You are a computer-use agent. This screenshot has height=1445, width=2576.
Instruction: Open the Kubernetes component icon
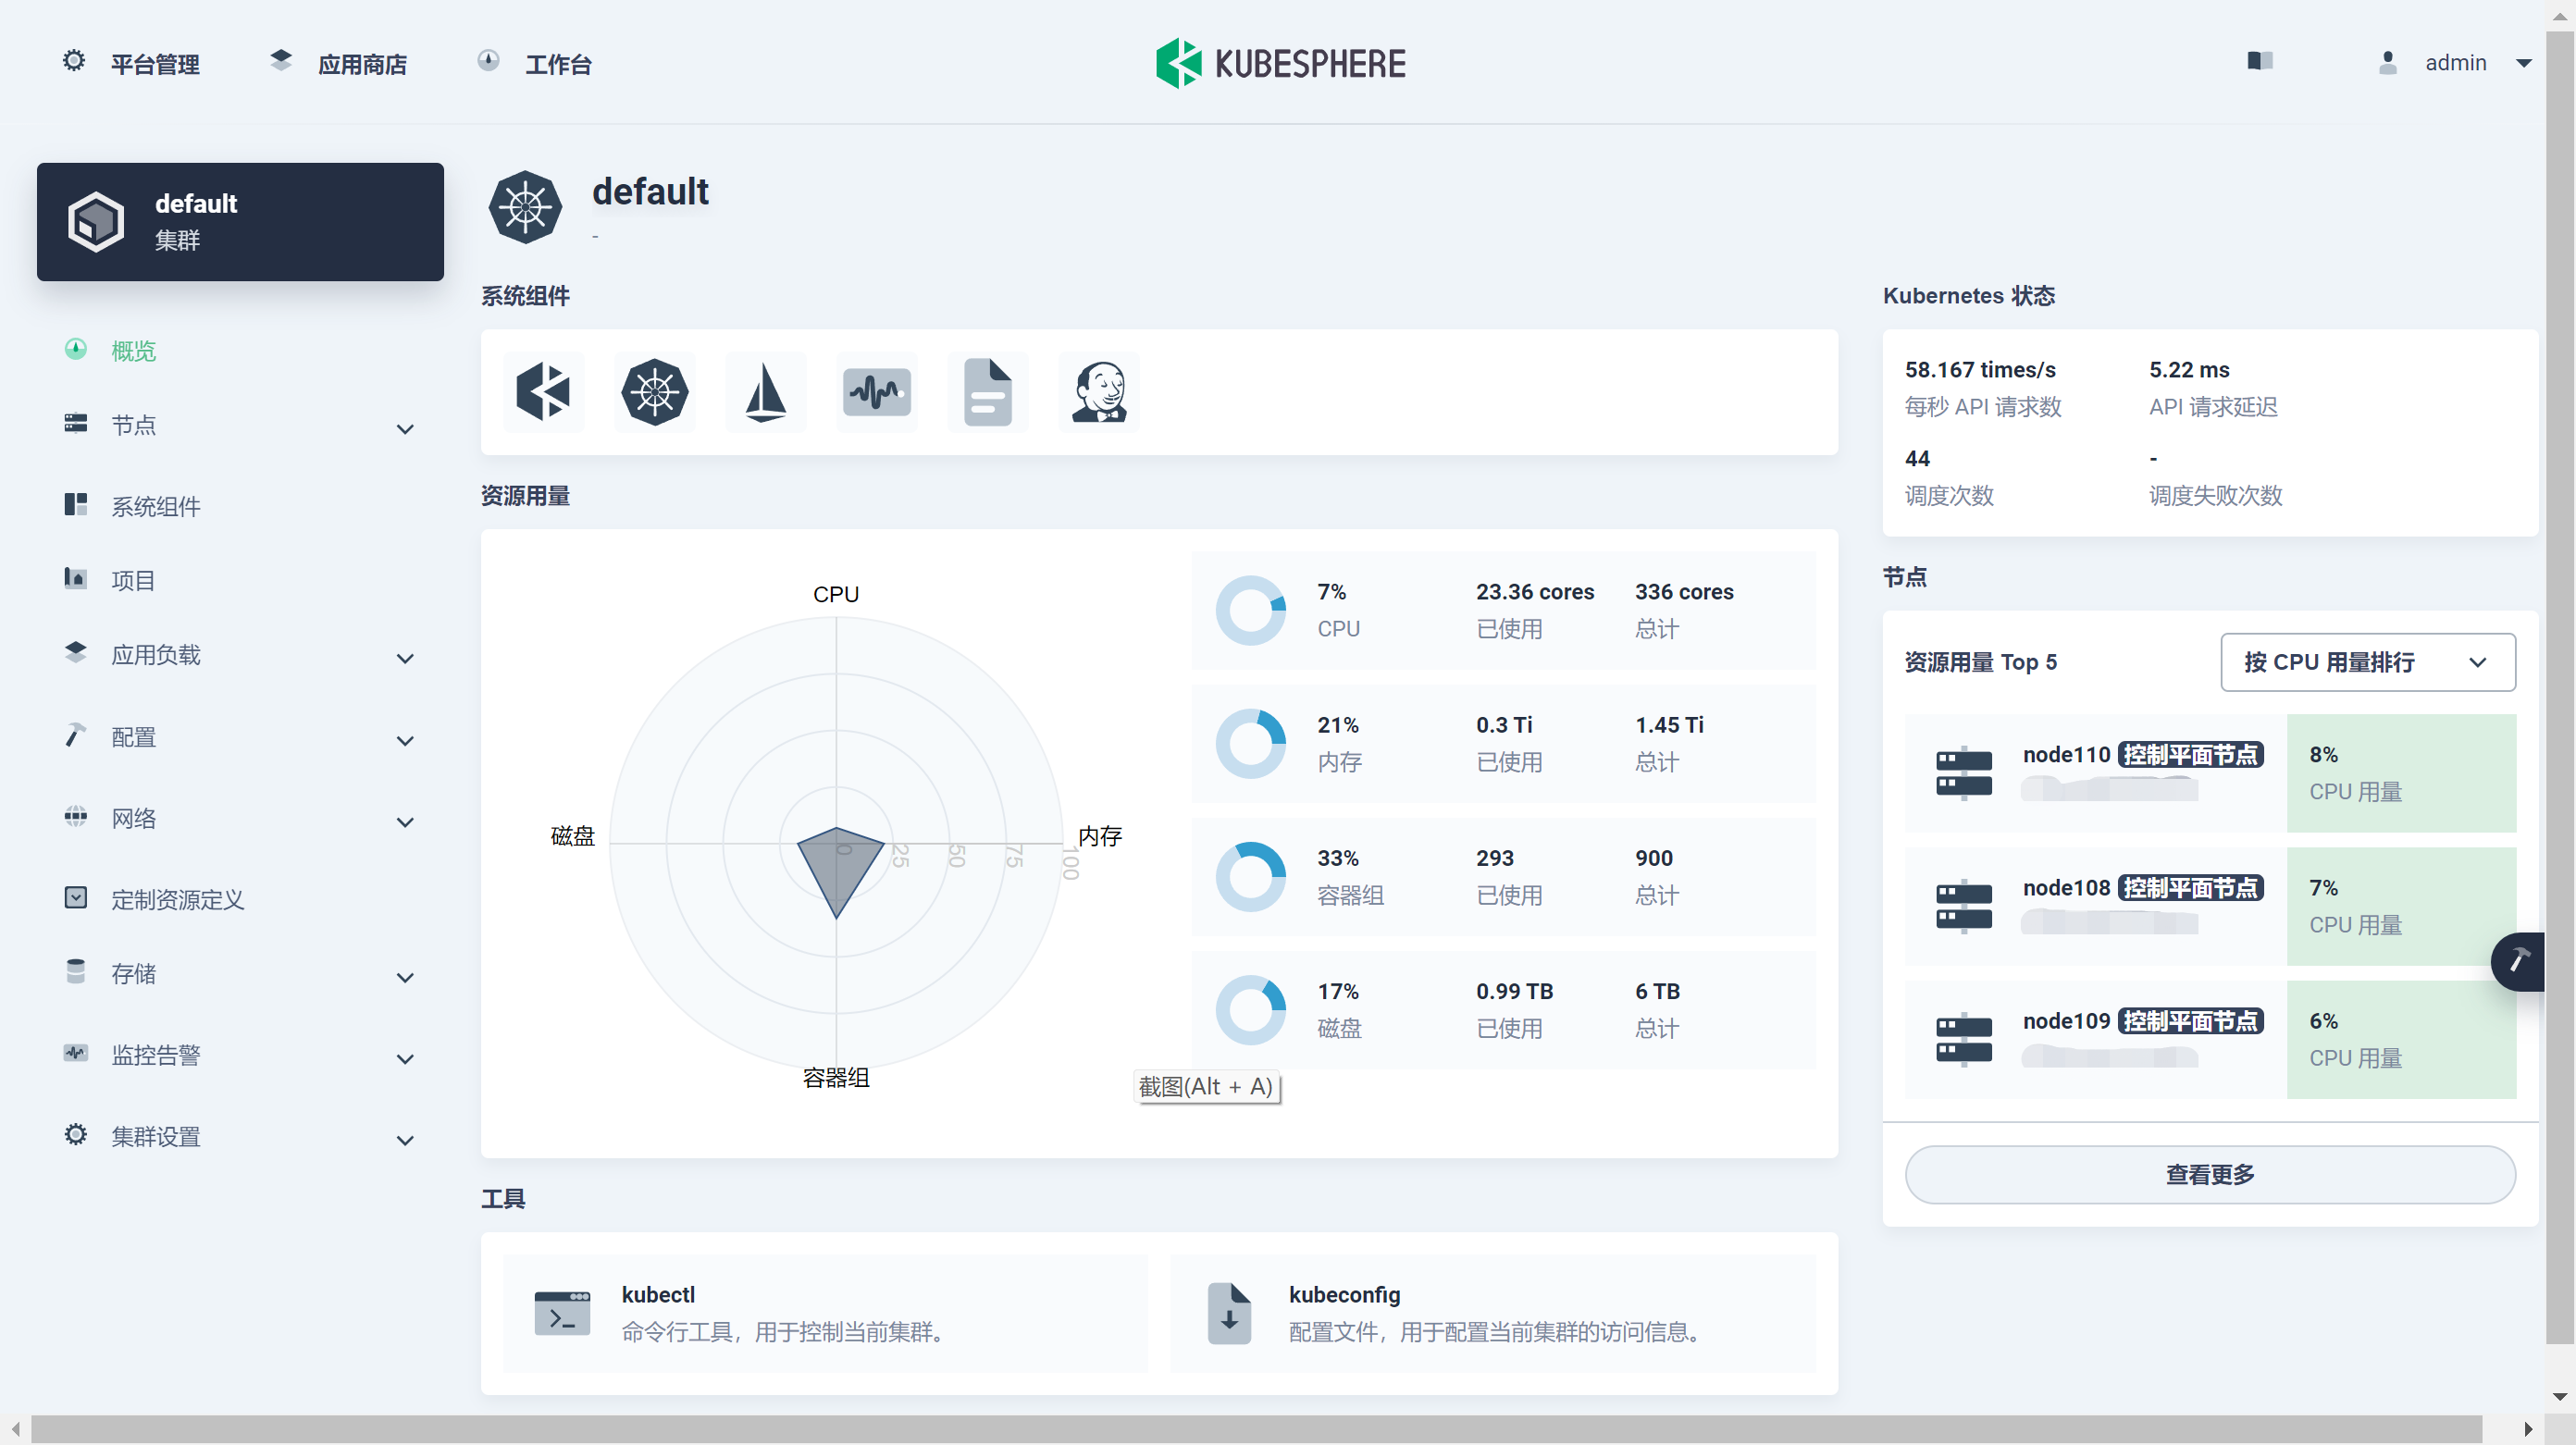click(x=654, y=392)
